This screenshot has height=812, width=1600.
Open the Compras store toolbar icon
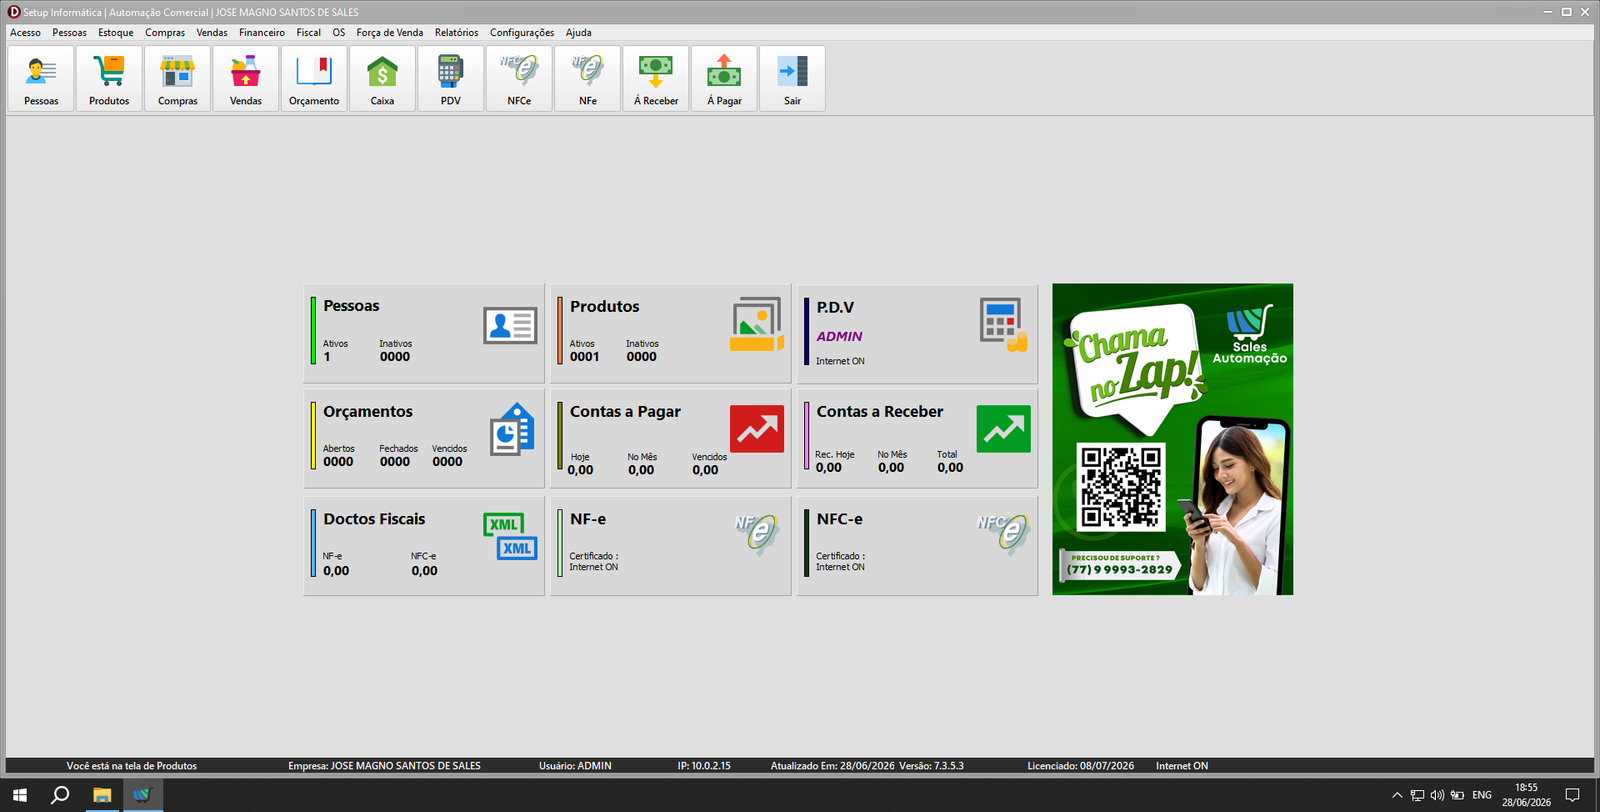pyautogui.click(x=177, y=79)
